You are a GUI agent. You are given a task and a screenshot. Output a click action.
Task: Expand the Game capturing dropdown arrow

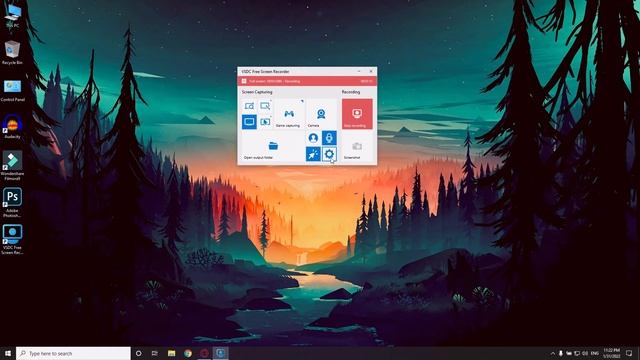[x=302, y=101]
